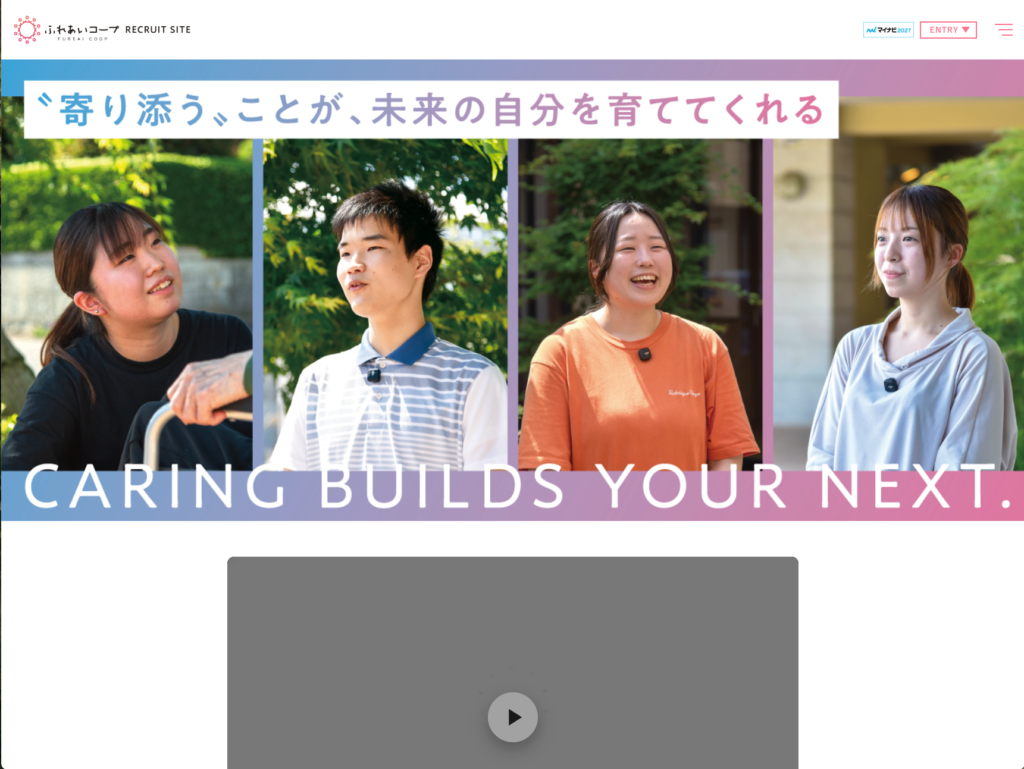Click the Japanese headline banner at the top
Viewport: 1024px width, 769px height.
420,108
